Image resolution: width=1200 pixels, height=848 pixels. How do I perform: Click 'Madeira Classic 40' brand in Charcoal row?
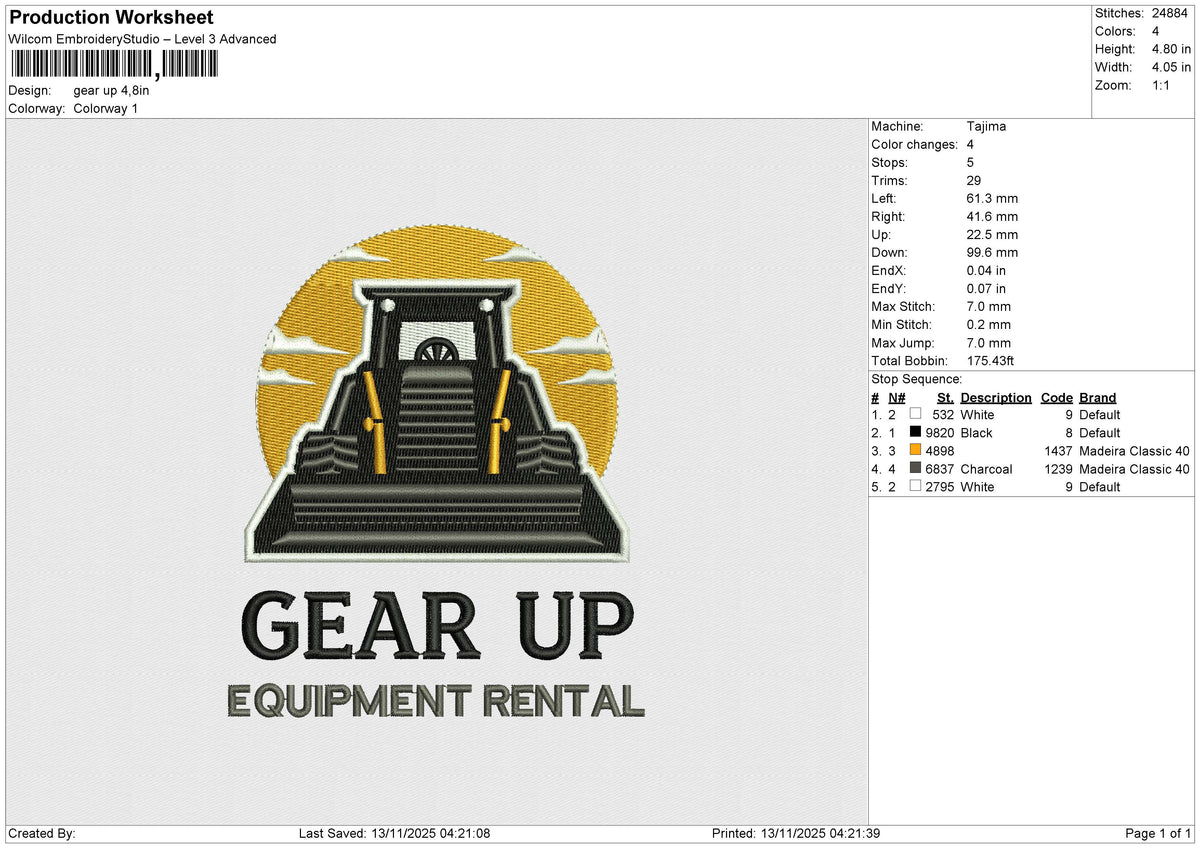[1134, 468]
